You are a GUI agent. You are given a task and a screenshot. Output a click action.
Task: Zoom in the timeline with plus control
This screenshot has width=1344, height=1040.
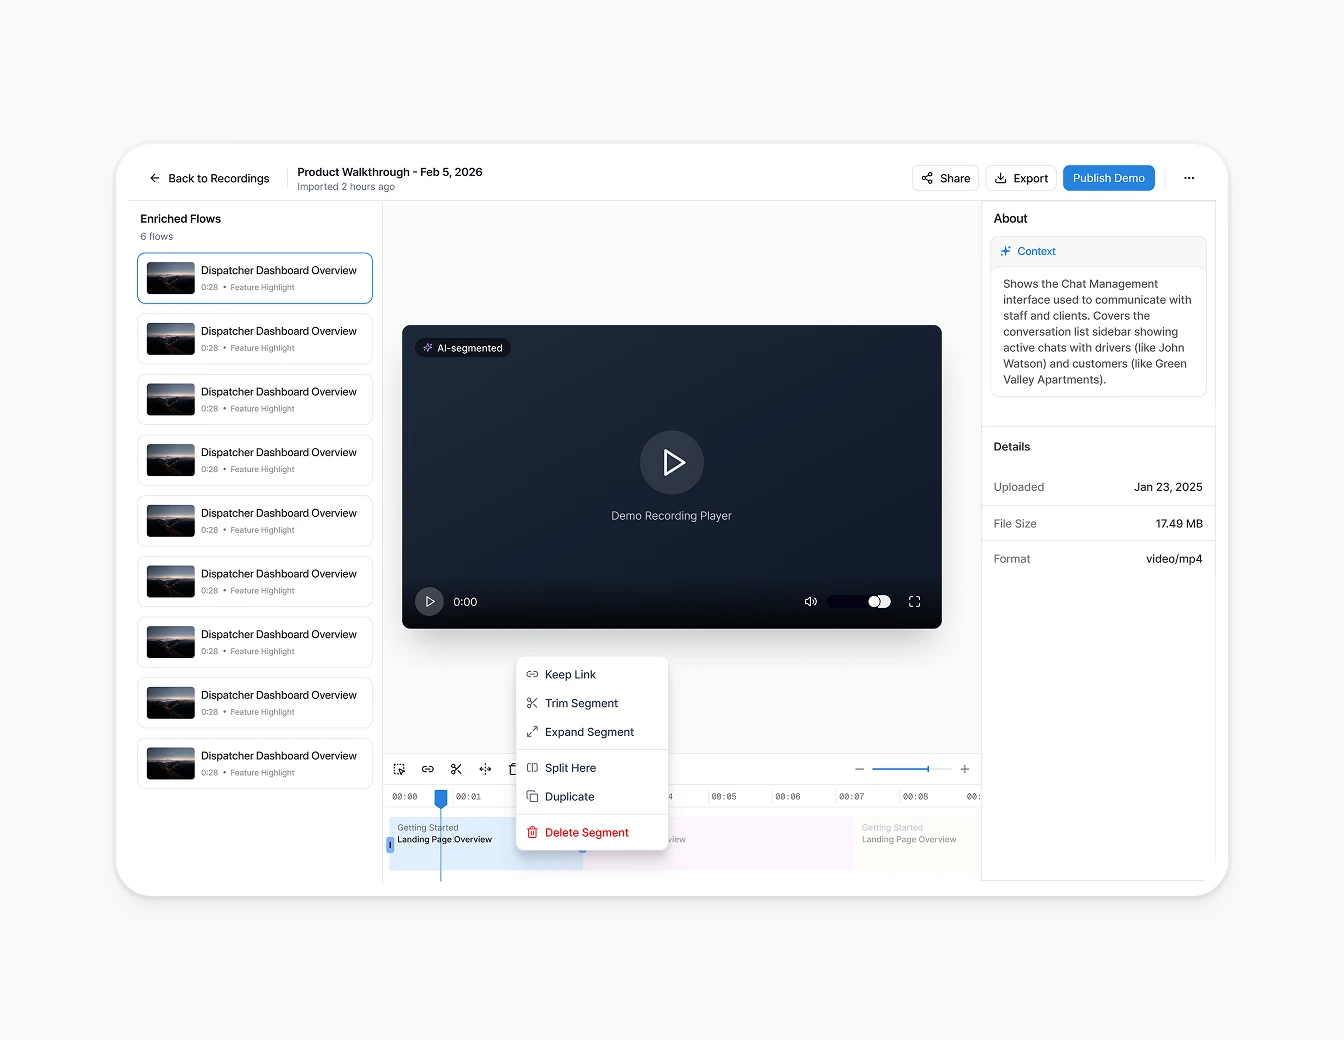[x=964, y=769]
